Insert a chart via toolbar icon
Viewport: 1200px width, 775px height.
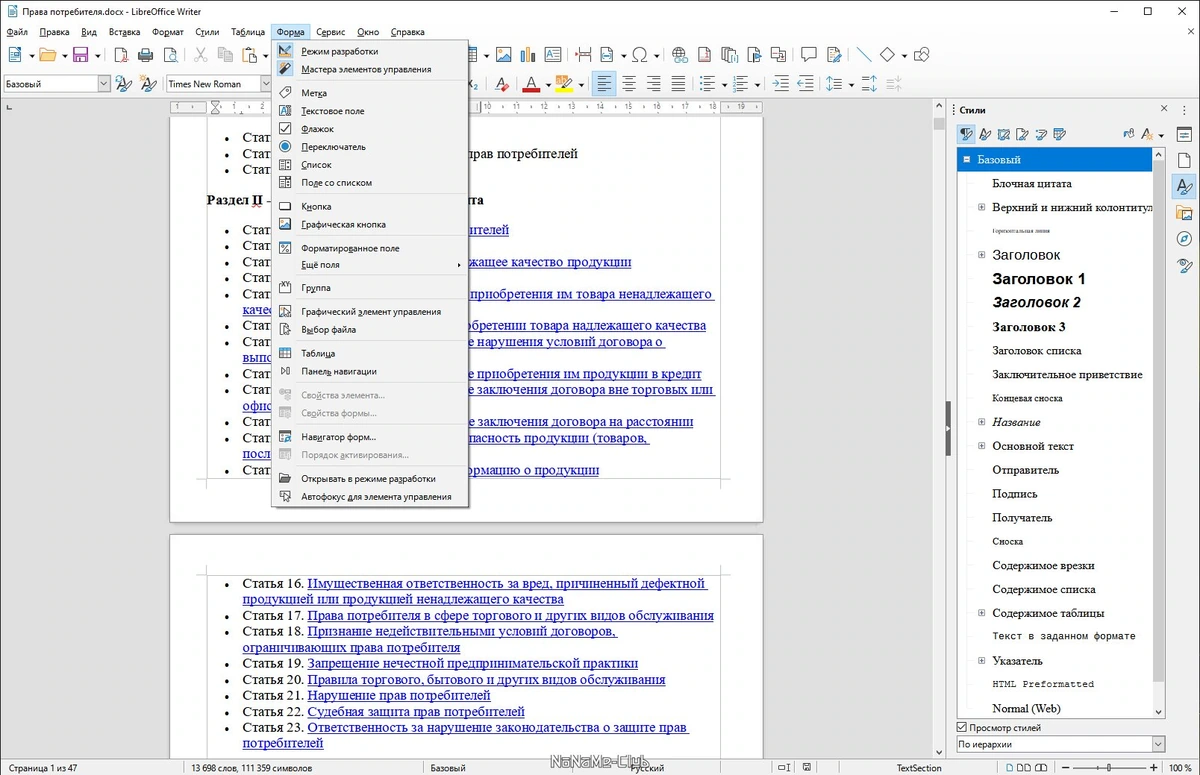click(528, 55)
